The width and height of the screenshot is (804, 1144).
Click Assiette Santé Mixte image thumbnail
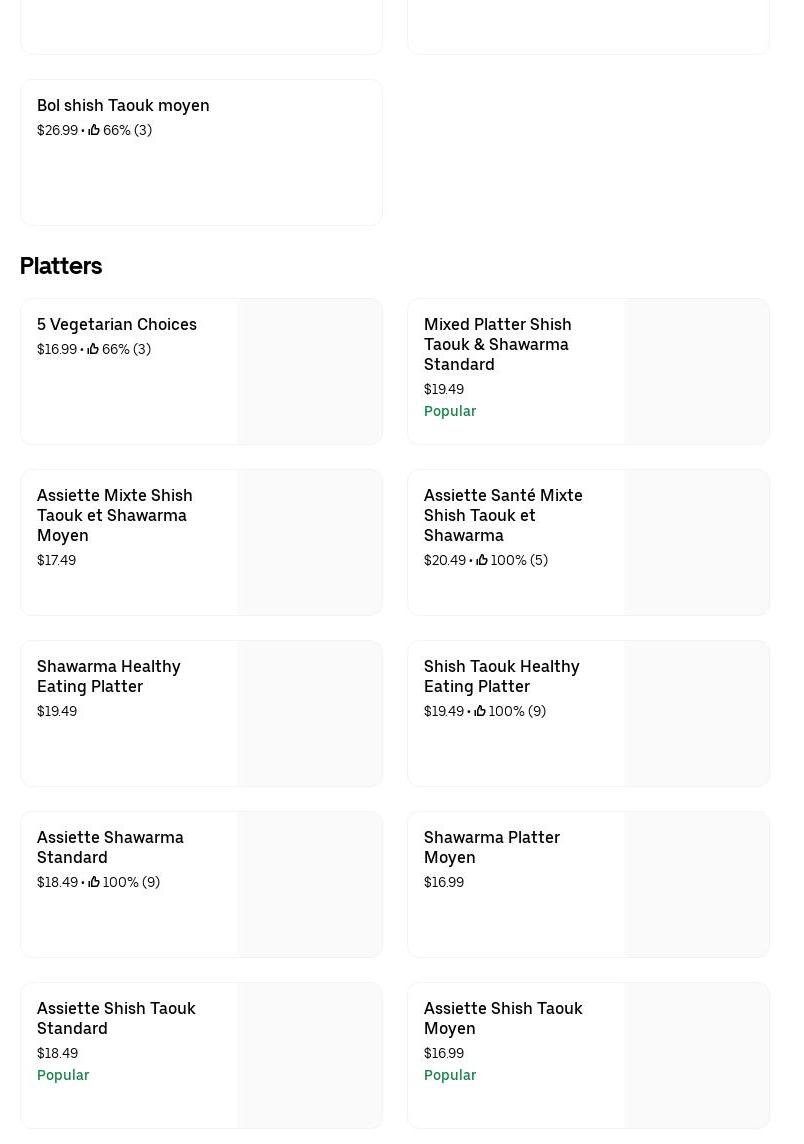pos(697,543)
